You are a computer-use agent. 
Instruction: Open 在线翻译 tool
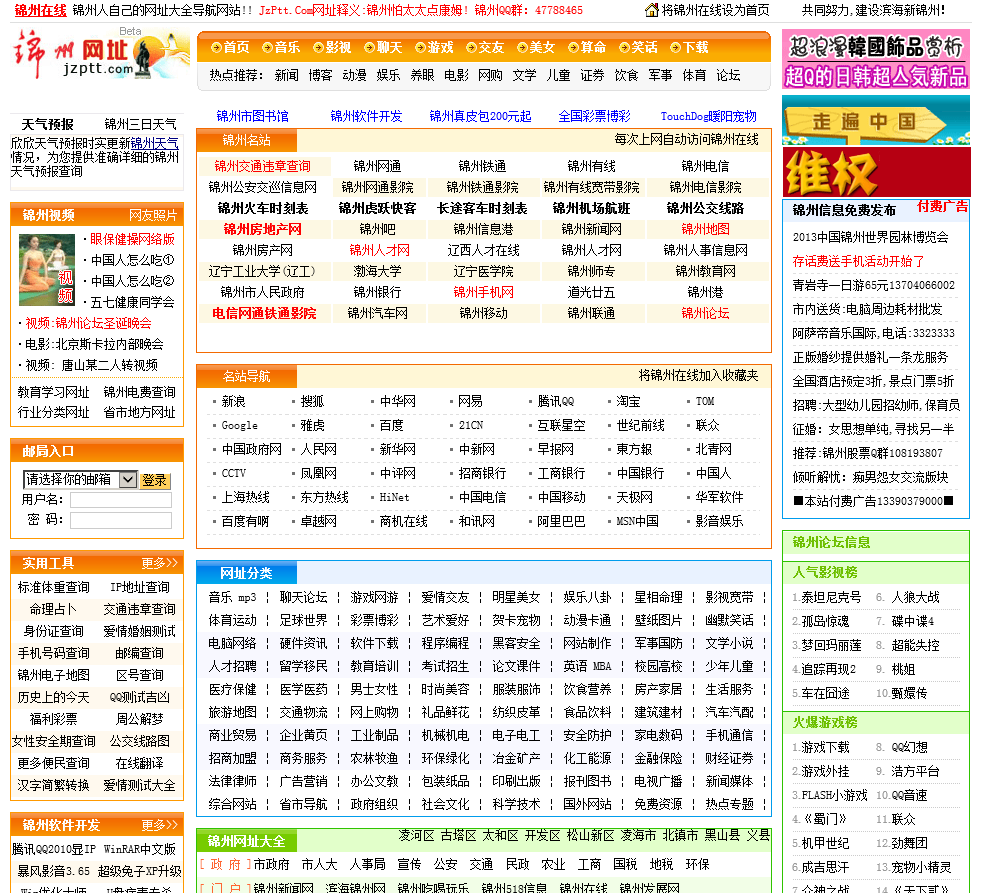tap(140, 763)
